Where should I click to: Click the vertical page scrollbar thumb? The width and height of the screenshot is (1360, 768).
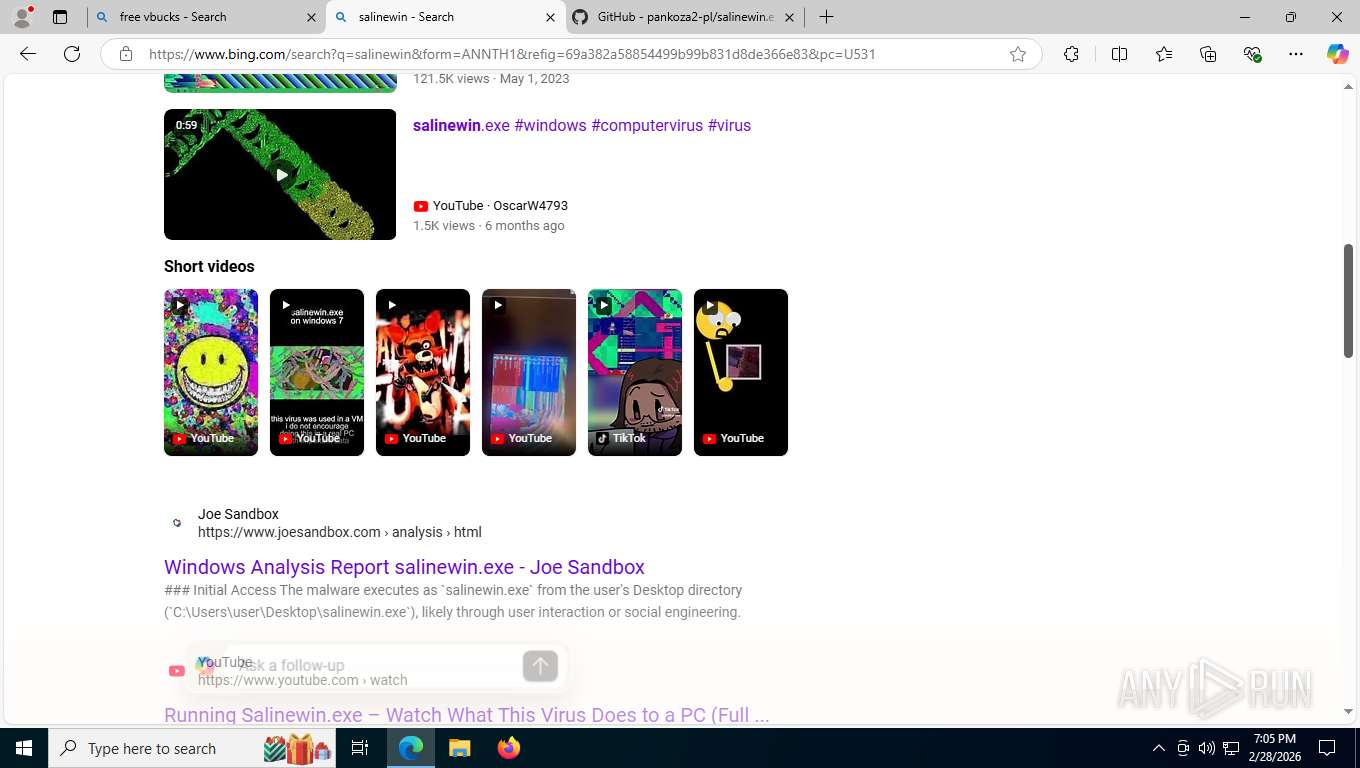(1348, 300)
